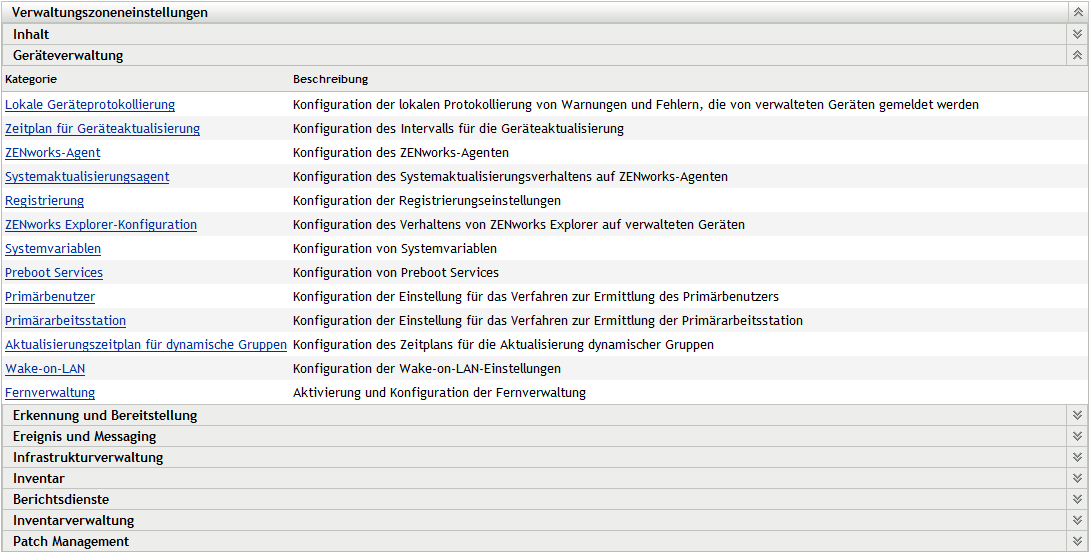Expand the Inventar section chevron

(1077, 478)
